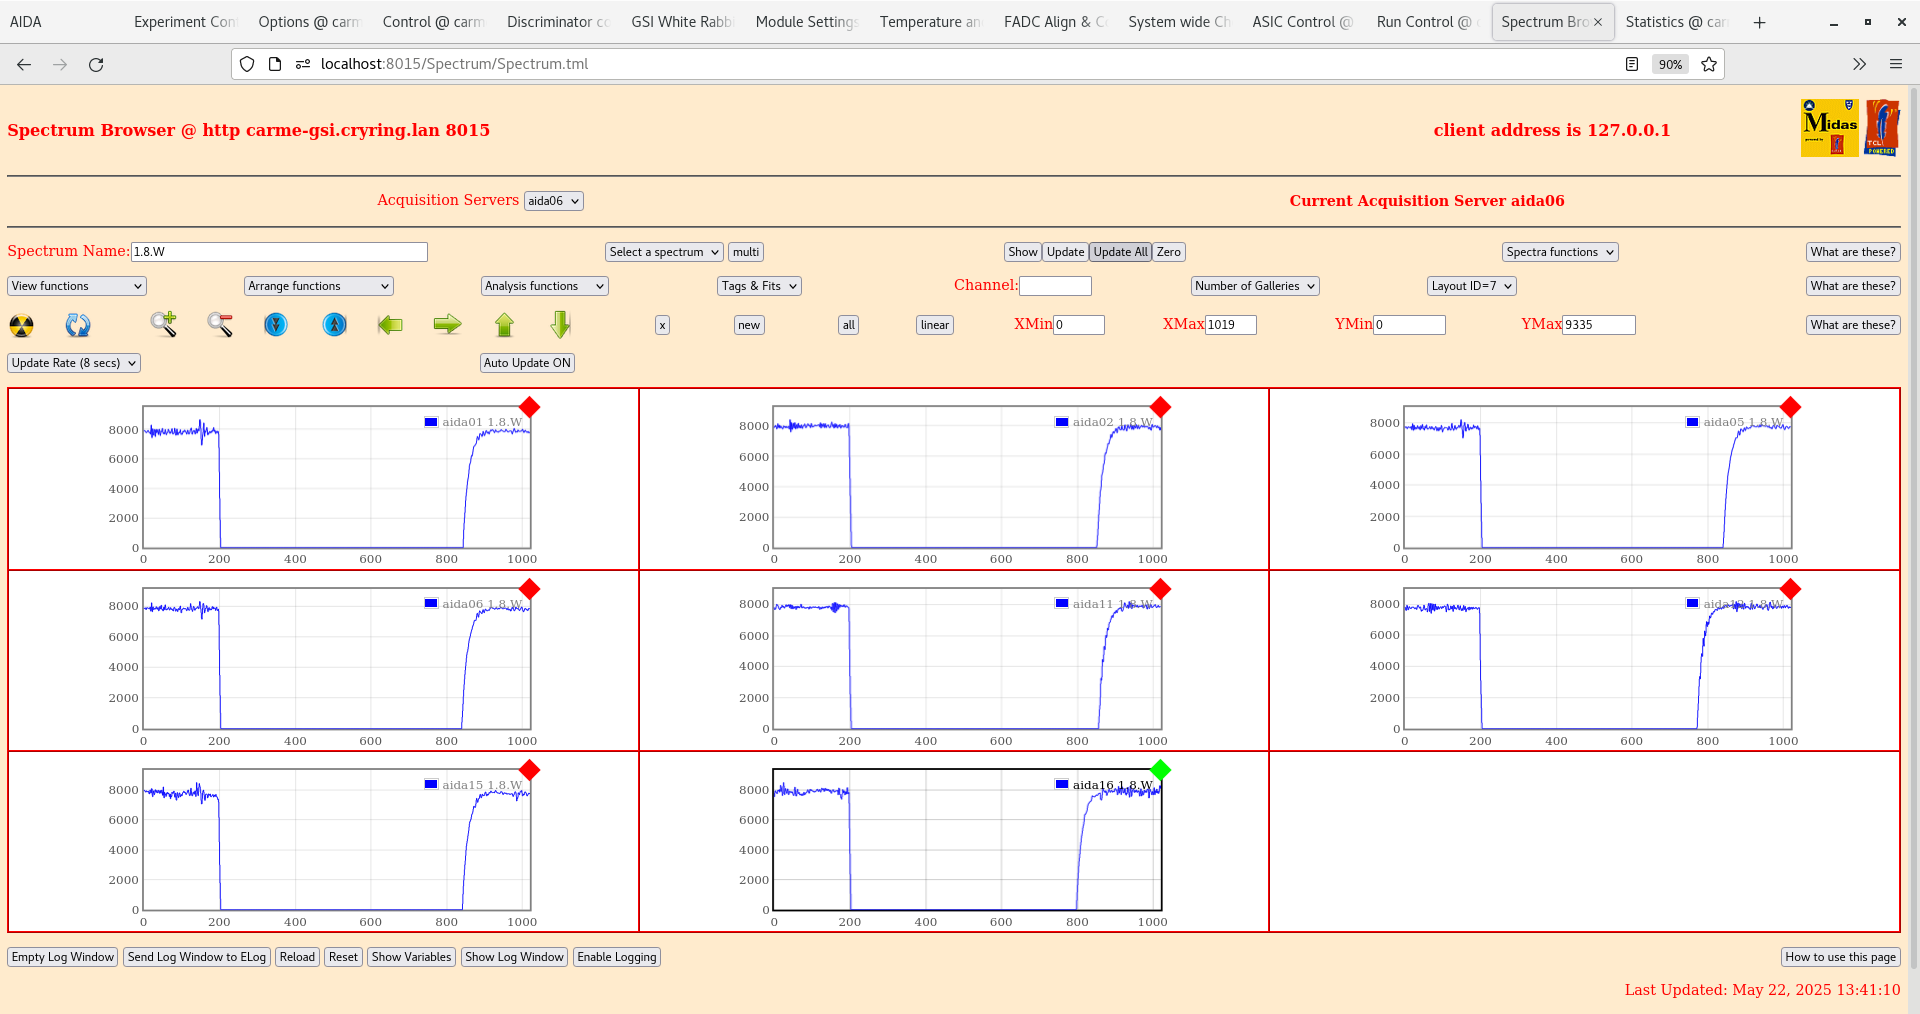Select the zoom-out magnifier icon
1920x1014 pixels.
[220, 325]
